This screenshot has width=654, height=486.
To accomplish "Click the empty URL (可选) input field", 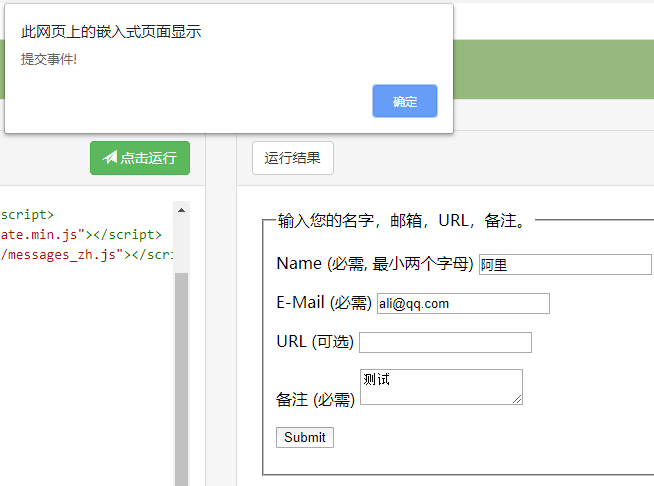I will (x=445, y=342).
